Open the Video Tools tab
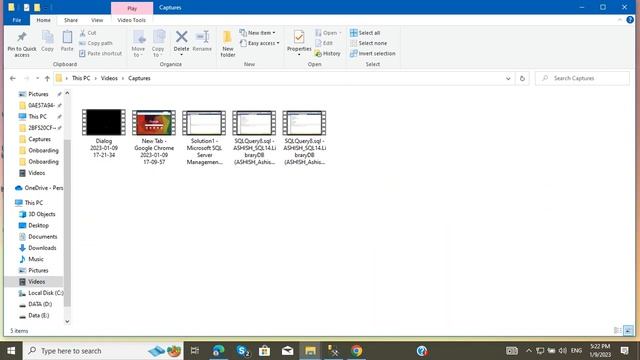 pyautogui.click(x=131, y=20)
